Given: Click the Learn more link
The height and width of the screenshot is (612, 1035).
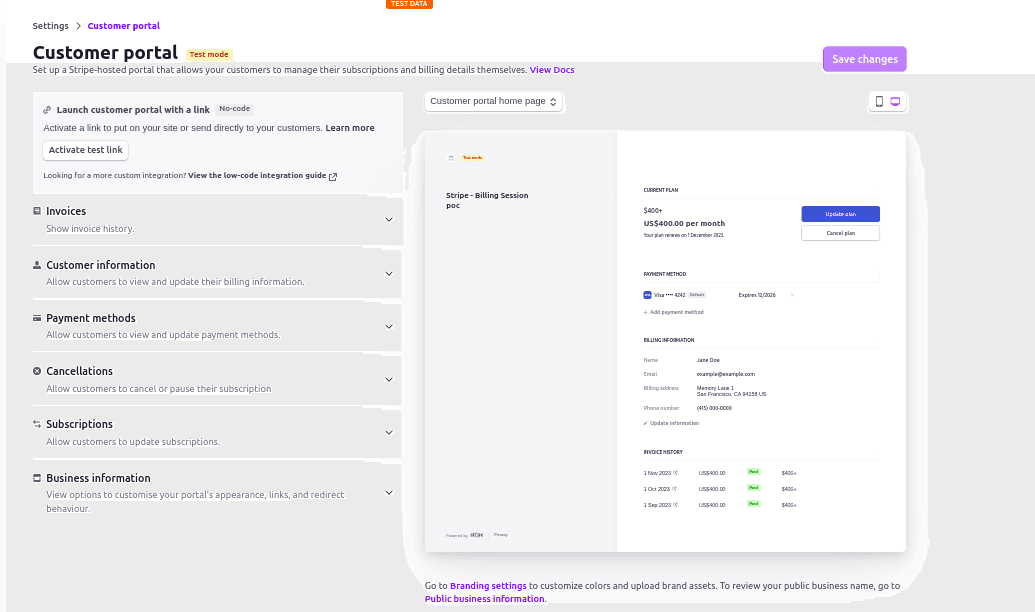Looking at the screenshot, I should point(350,128).
